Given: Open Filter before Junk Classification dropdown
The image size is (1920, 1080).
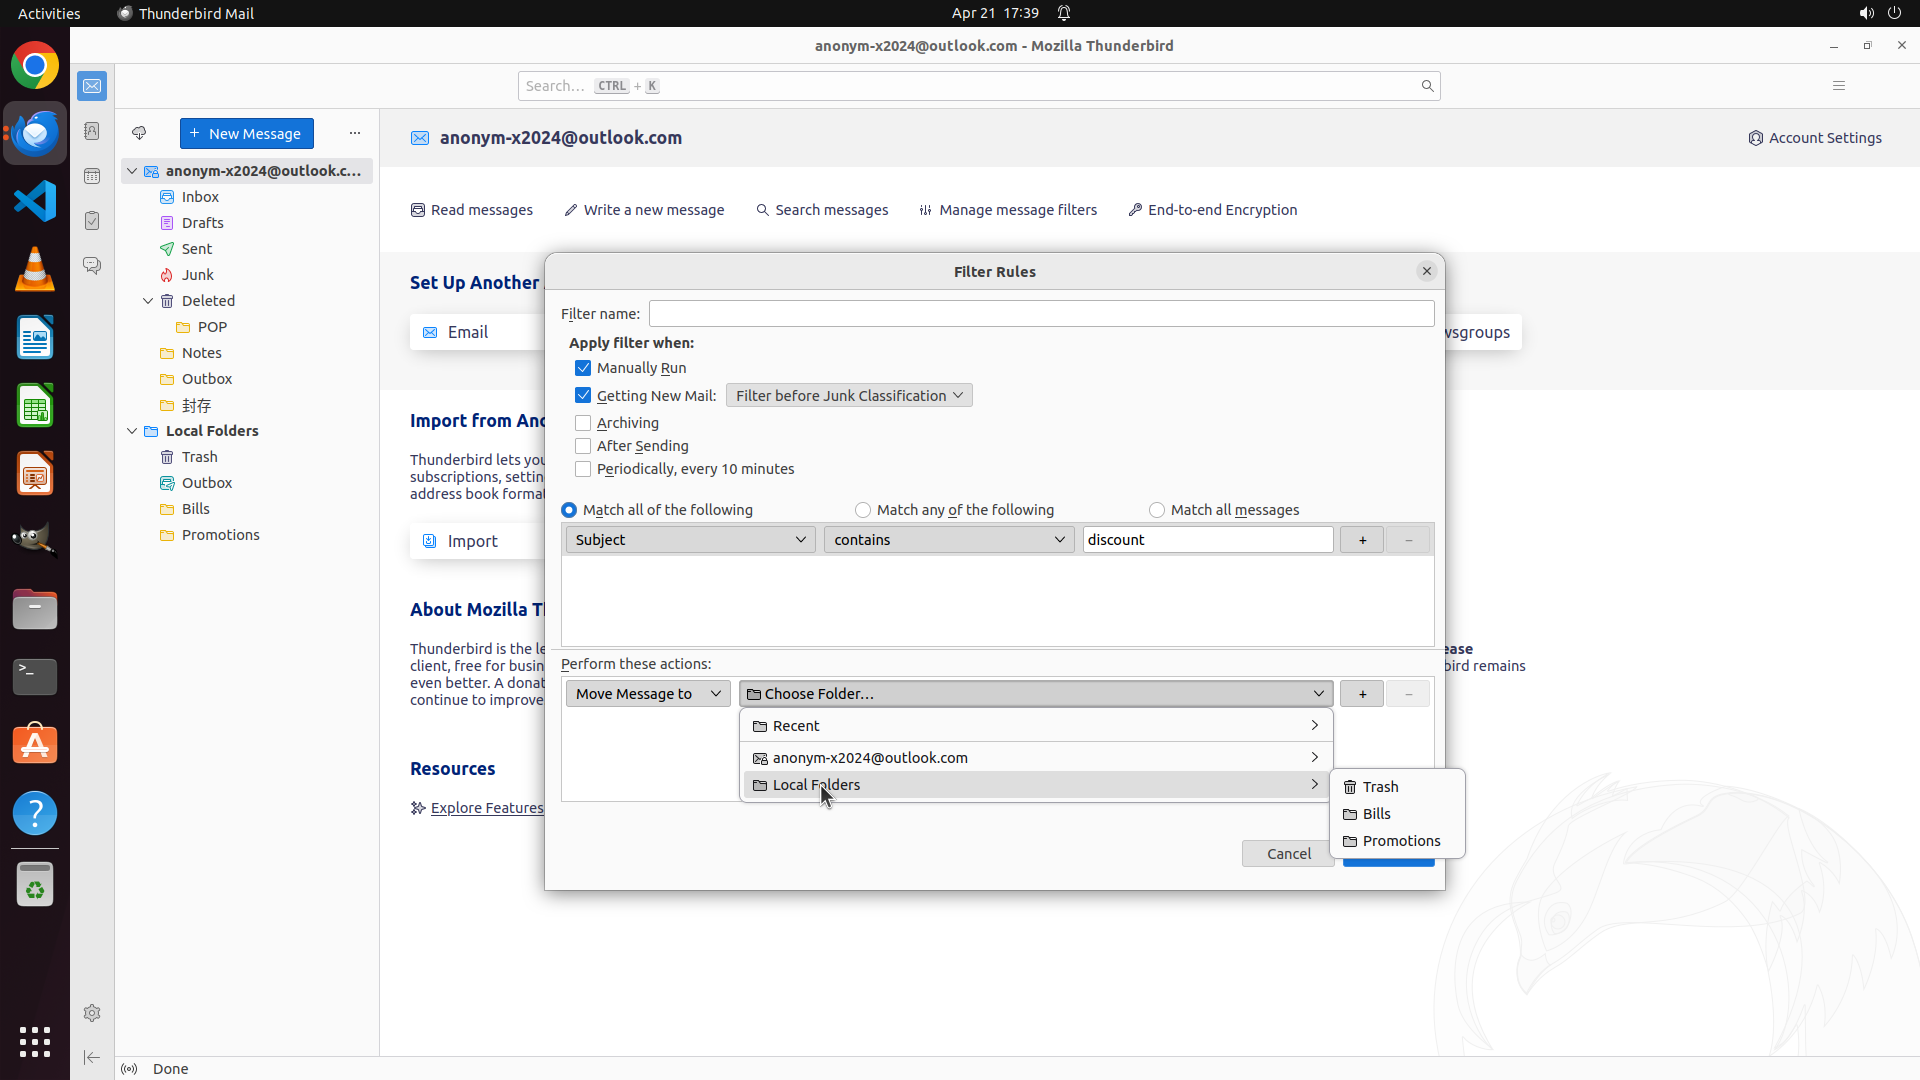Looking at the screenshot, I should pyautogui.click(x=849, y=396).
